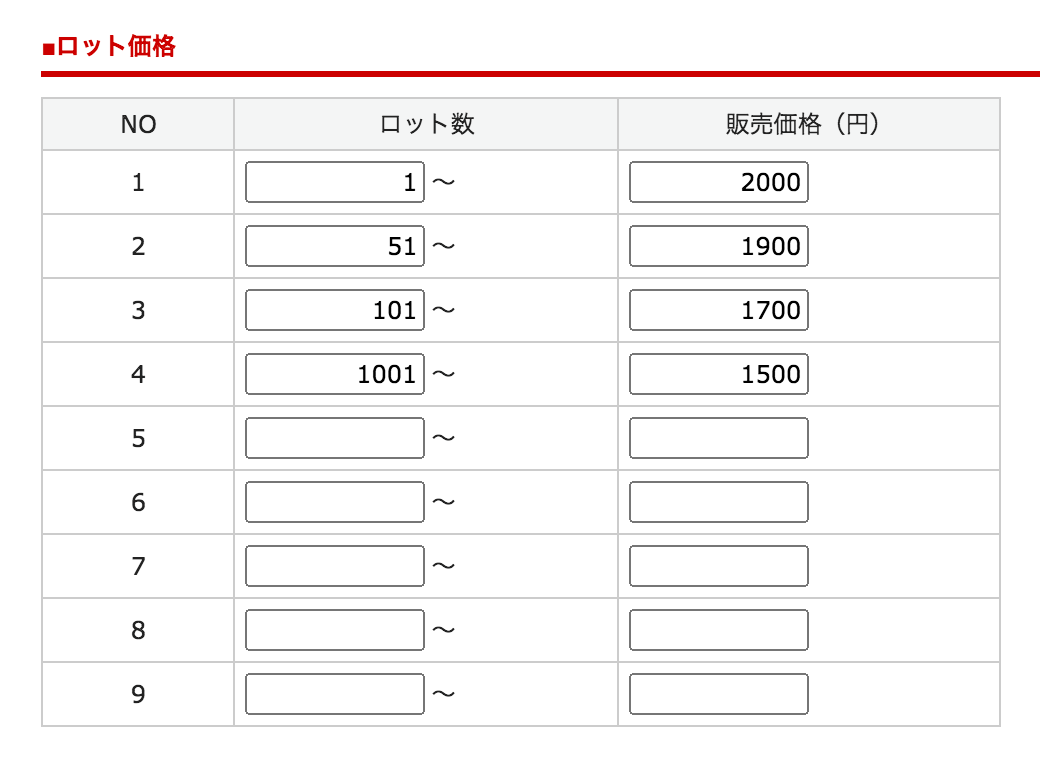Click the sales price field in row 8
Screen dimensions: 1040x764
click(718, 630)
